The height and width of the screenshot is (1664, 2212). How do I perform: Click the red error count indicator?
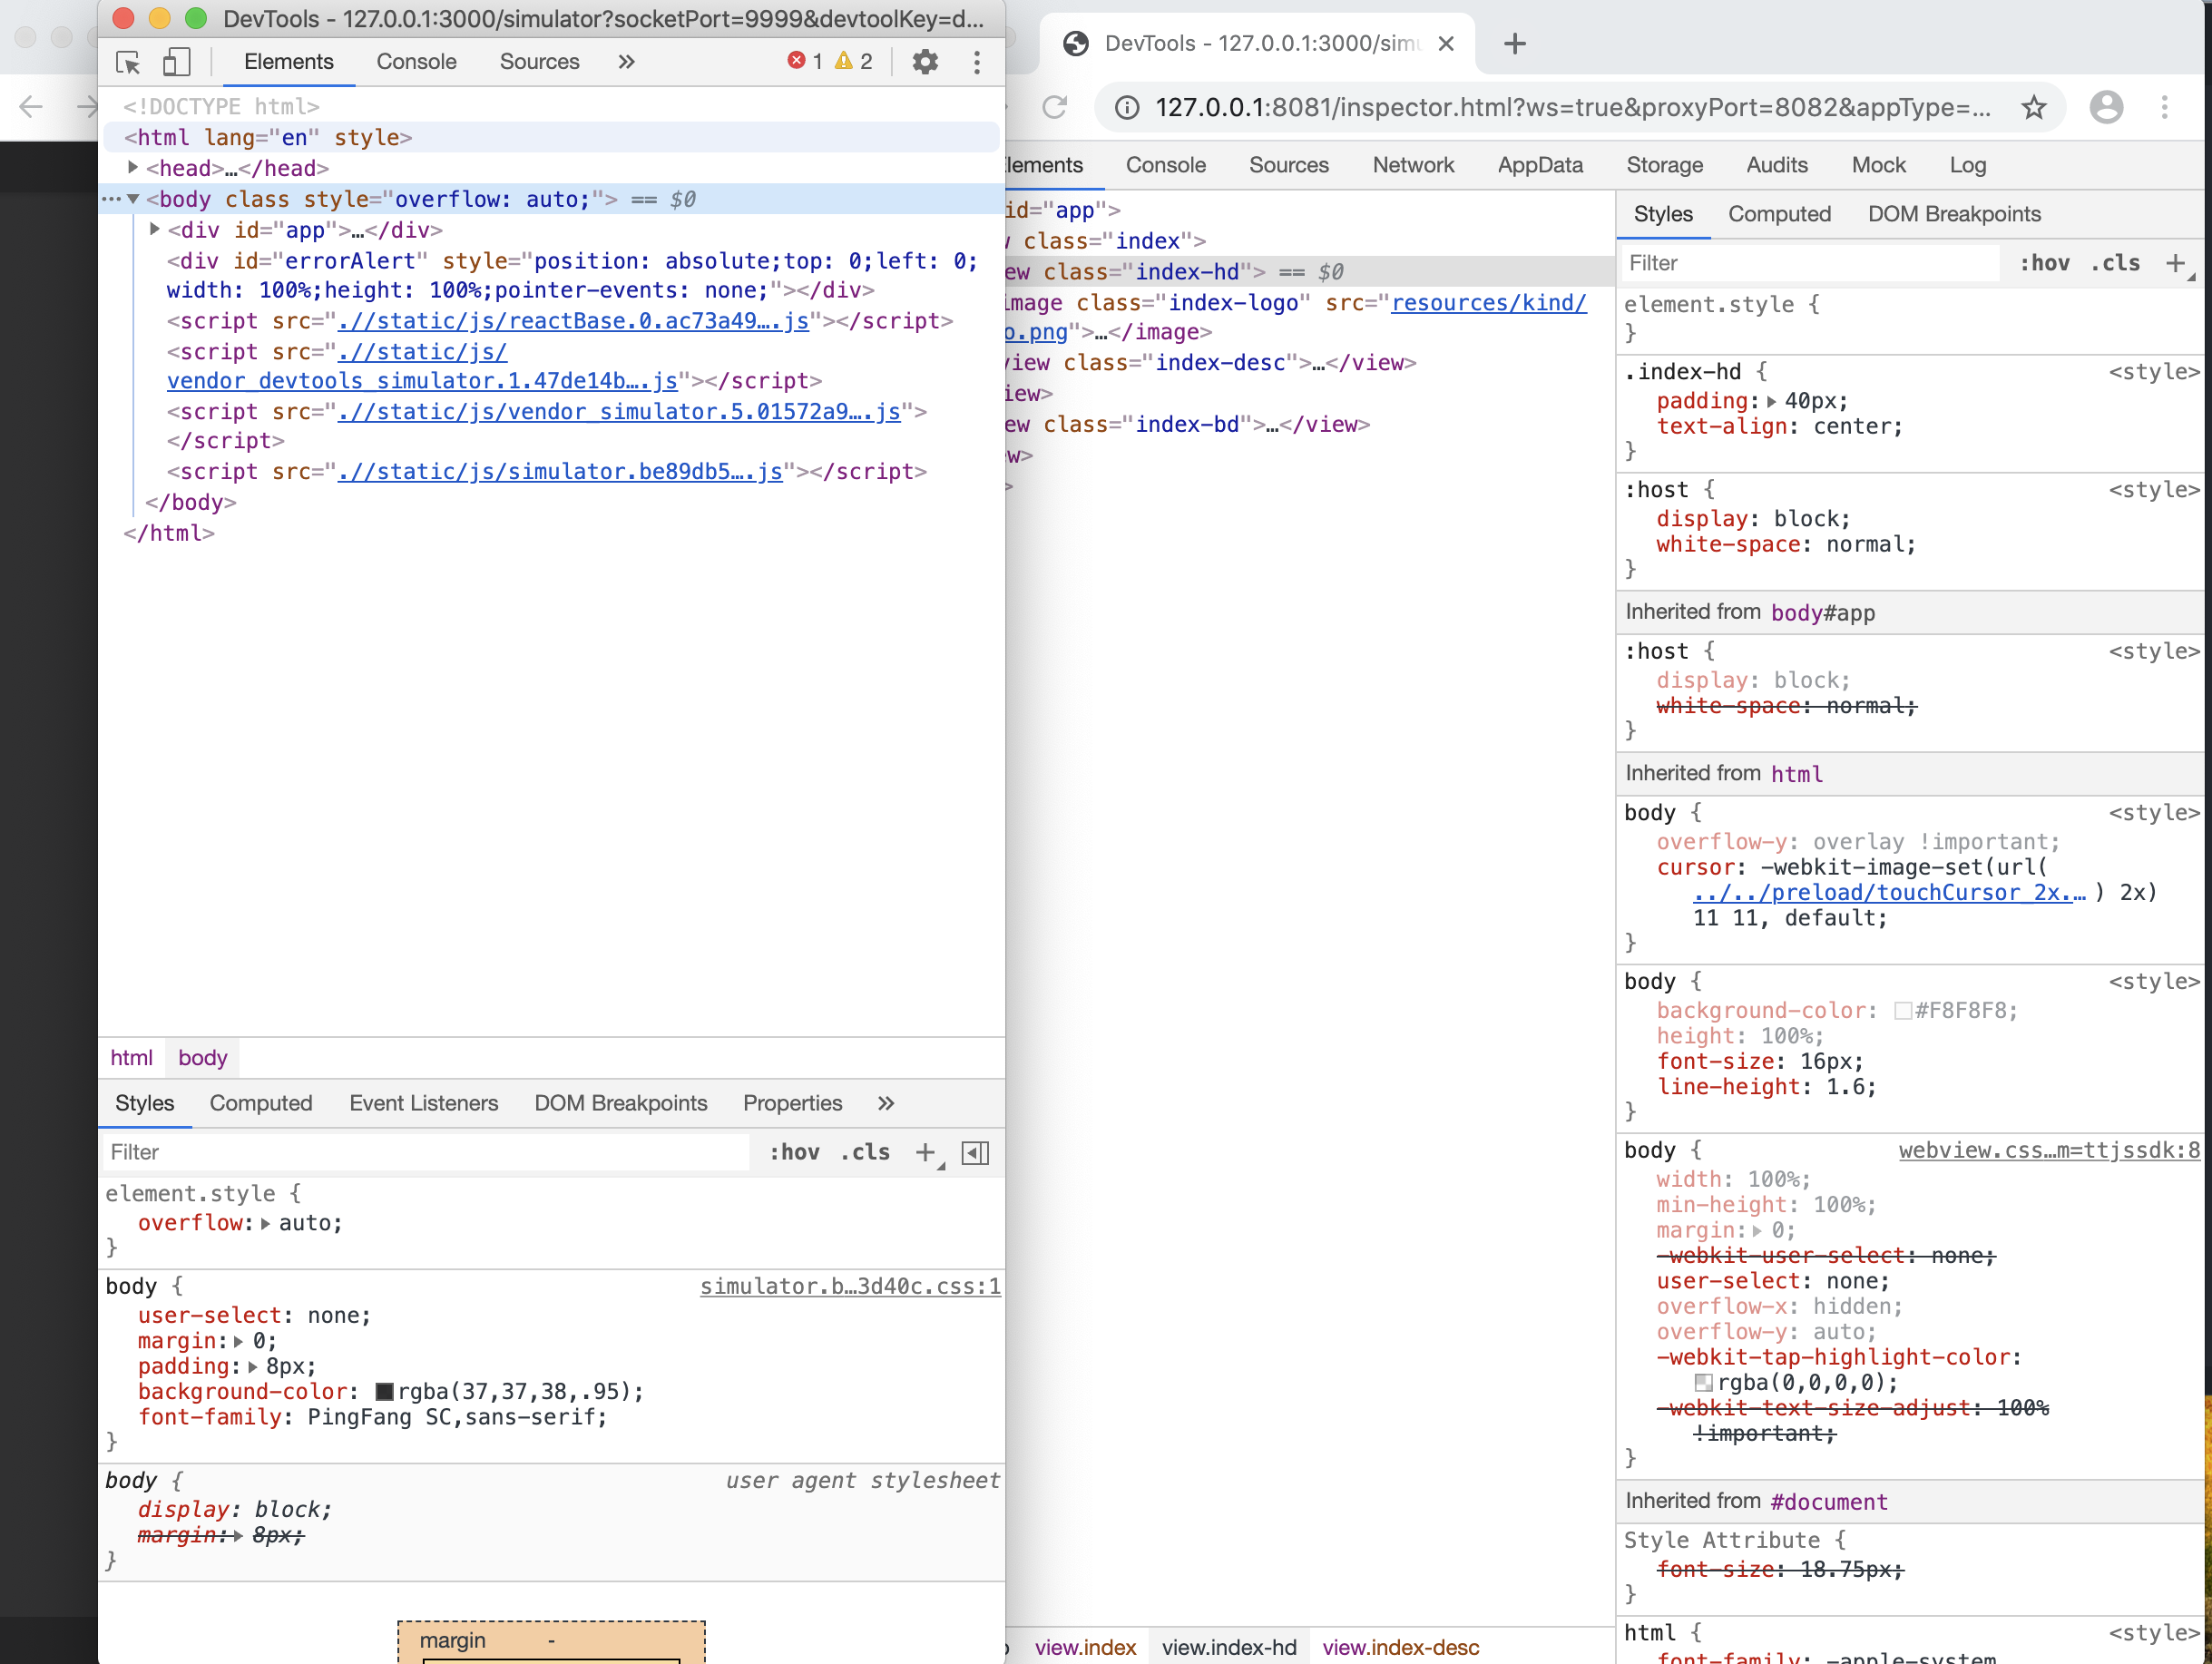click(804, 62)
